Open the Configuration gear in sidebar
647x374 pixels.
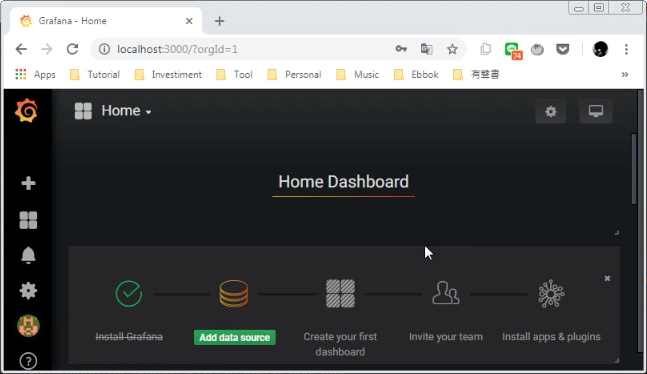[x=28, y=291]
